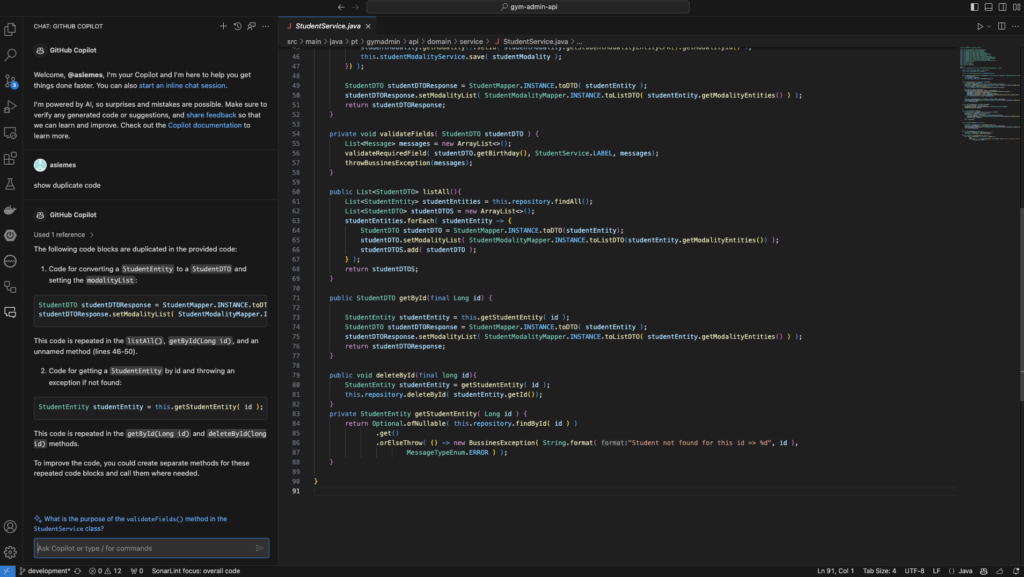Open the StudentService.java breadcrumb item
The image size is (1024, 577).
point(535,42)
